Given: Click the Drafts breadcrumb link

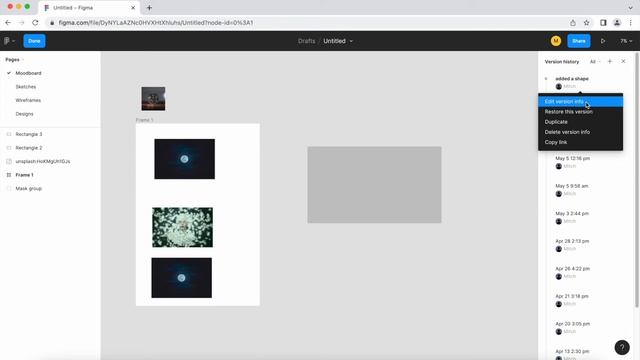Looking at the screenshot, I should 307,41.
